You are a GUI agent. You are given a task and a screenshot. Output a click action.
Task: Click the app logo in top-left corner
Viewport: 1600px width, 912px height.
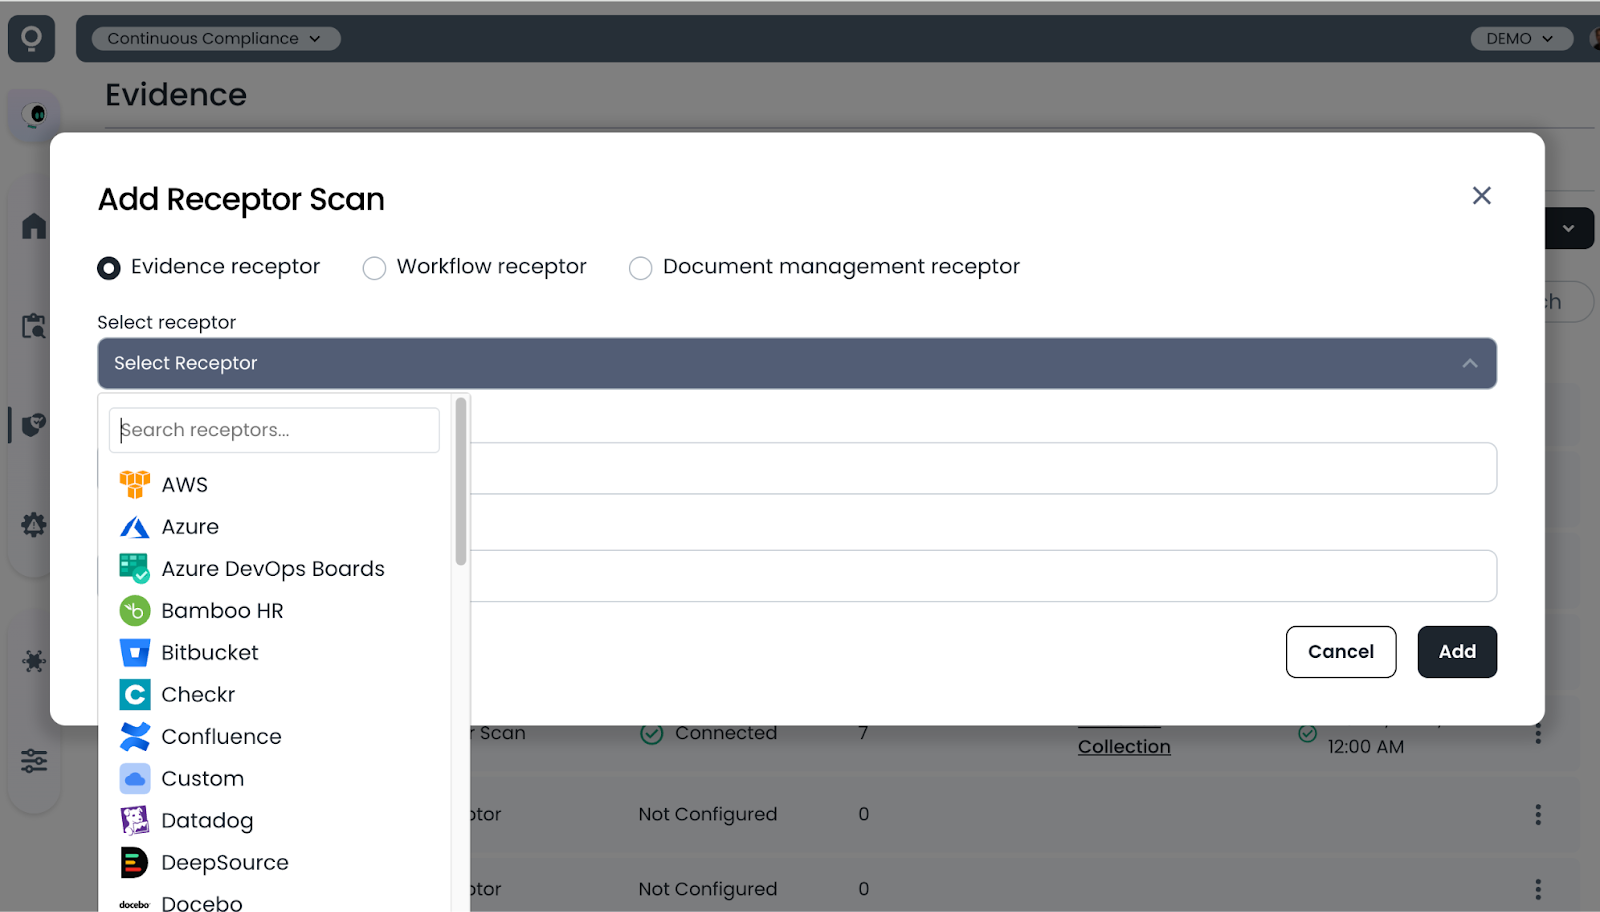[32, 39]
